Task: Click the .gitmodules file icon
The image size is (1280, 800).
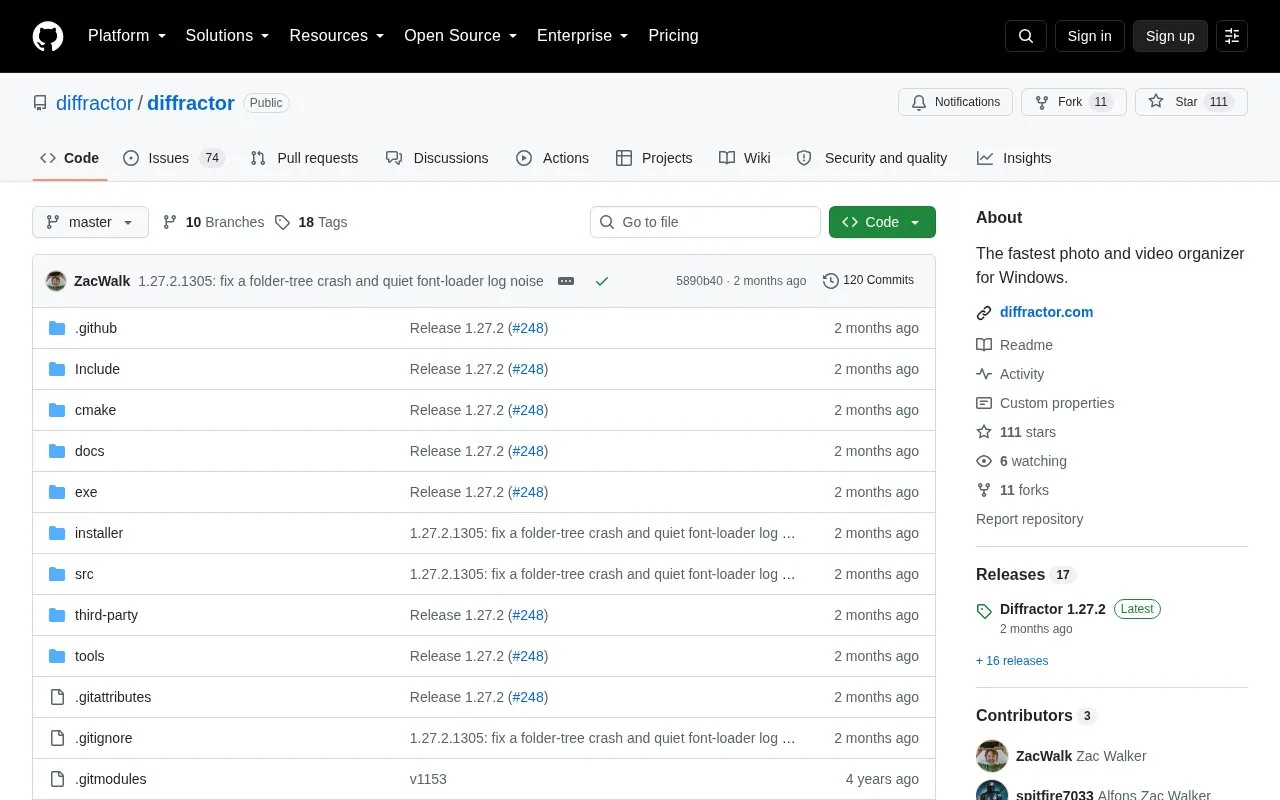Action: [x=57, y=779]
